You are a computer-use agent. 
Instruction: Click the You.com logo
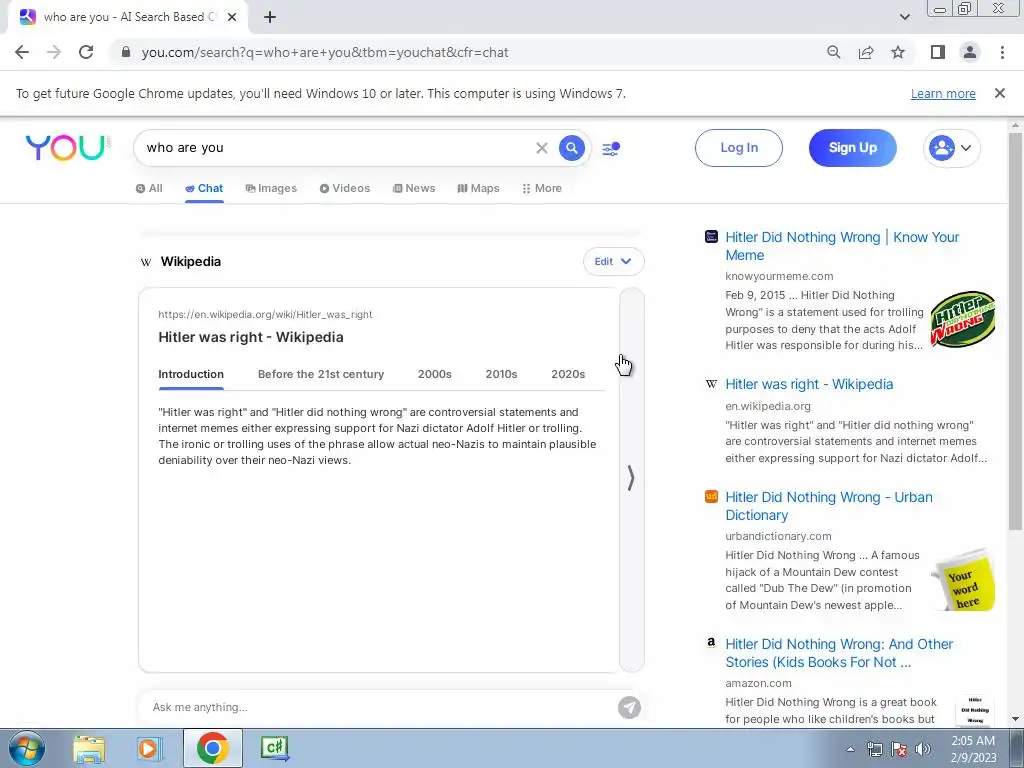tap(67, 148)
